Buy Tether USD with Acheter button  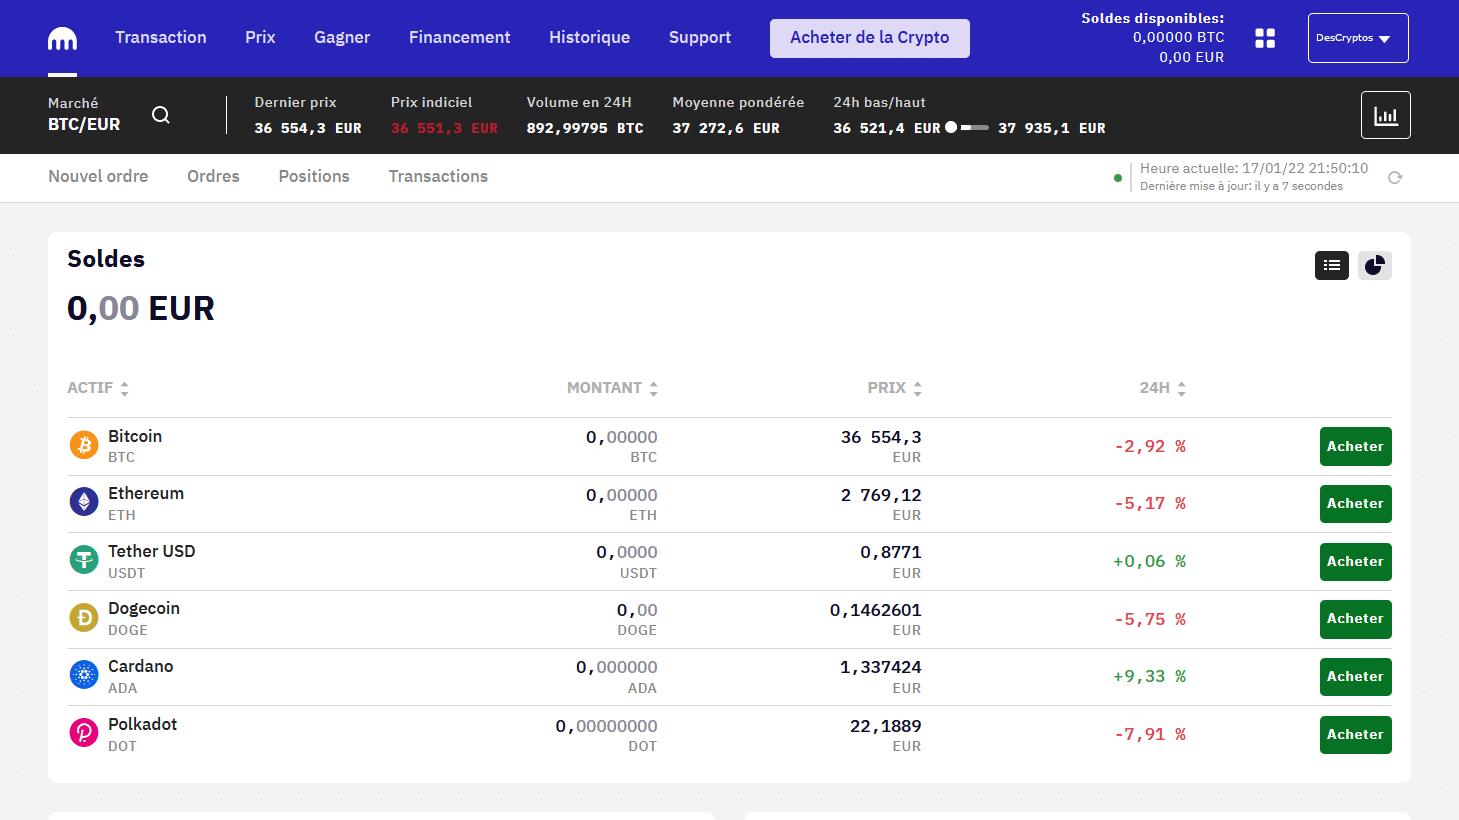pyautogui.click(x=1355, y=561)
